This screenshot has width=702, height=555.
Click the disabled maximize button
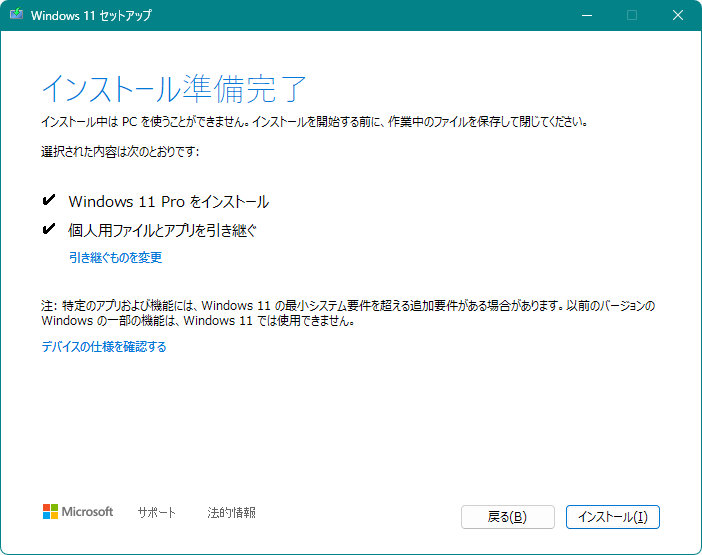pyautogui.click(x=632, y=15)
